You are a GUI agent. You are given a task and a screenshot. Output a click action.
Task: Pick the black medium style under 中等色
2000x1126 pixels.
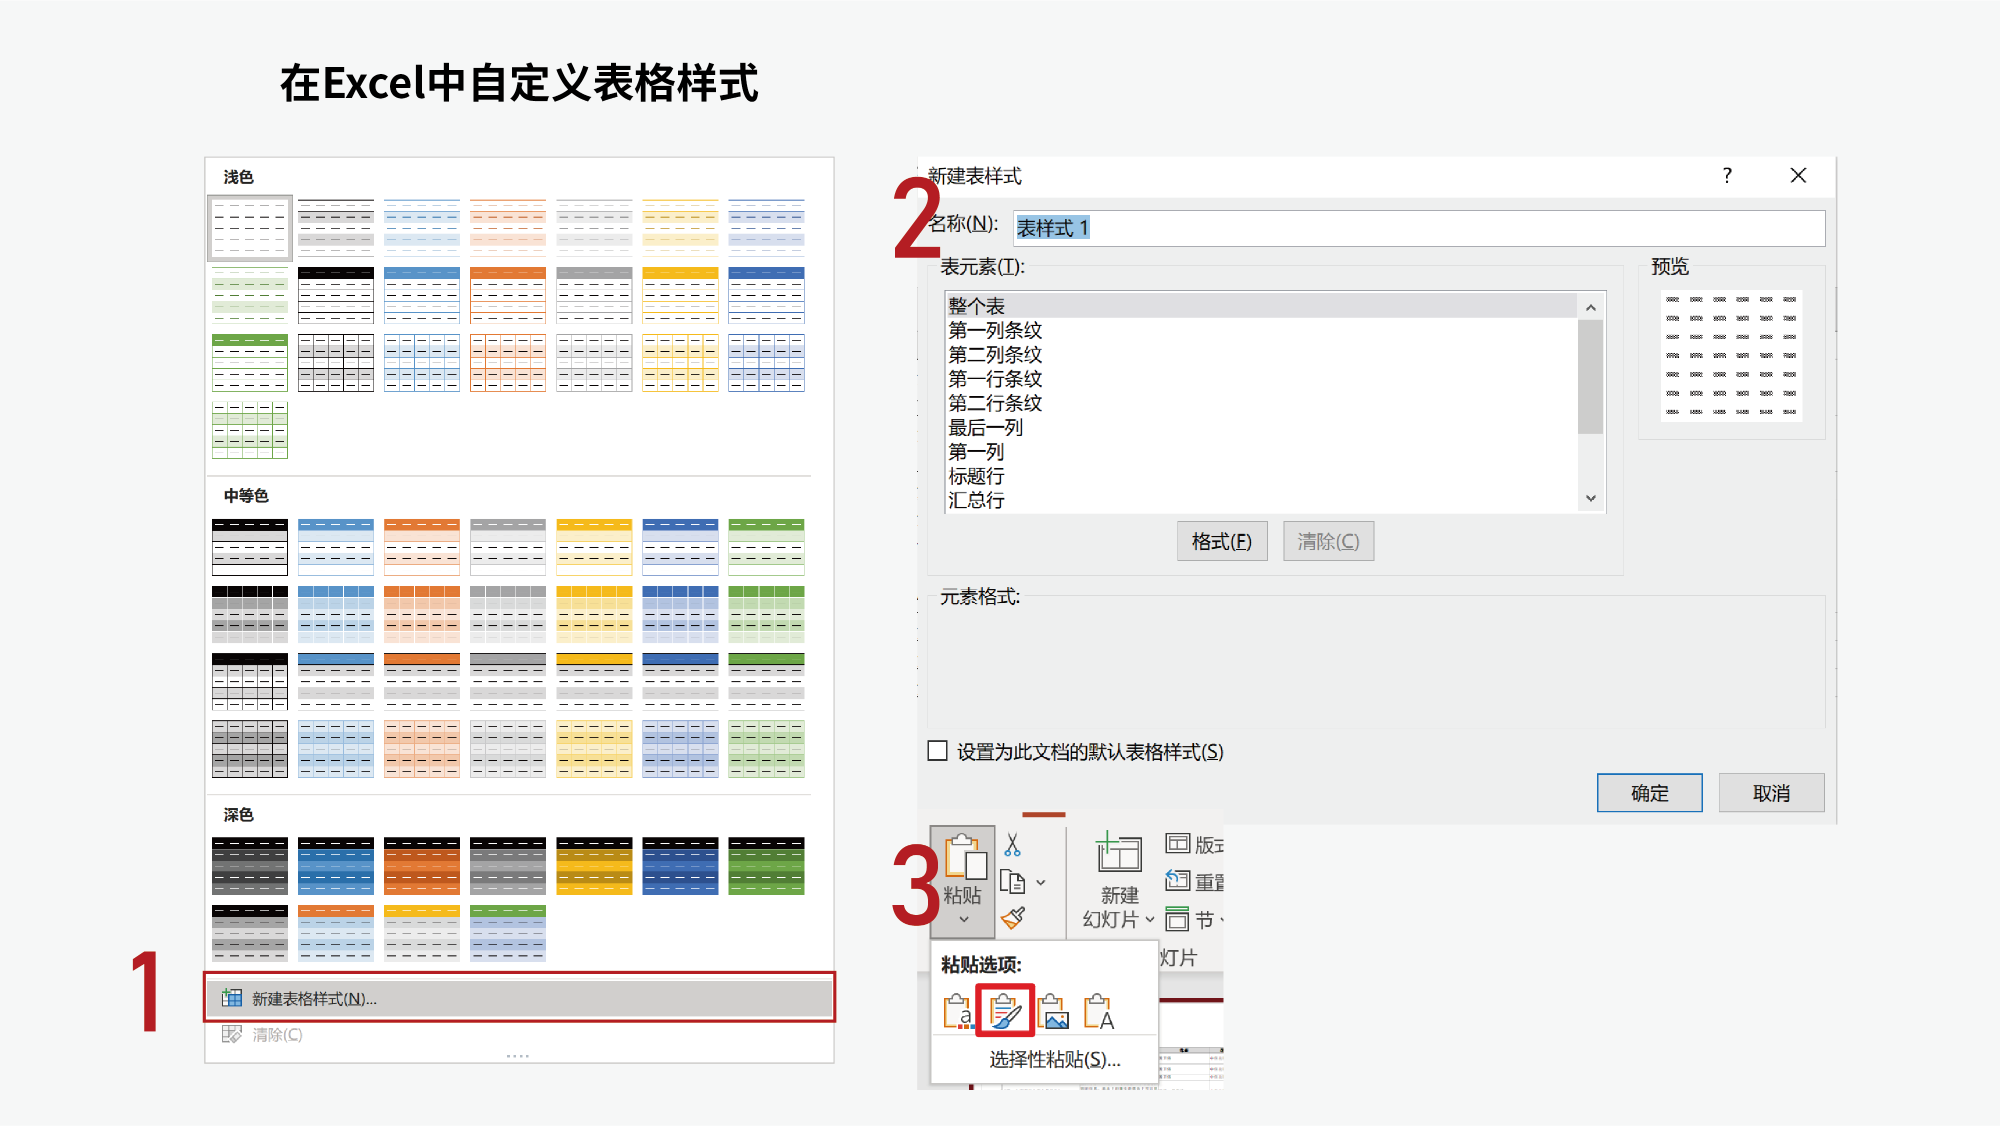pyautogui.click(x=250, y=547)
